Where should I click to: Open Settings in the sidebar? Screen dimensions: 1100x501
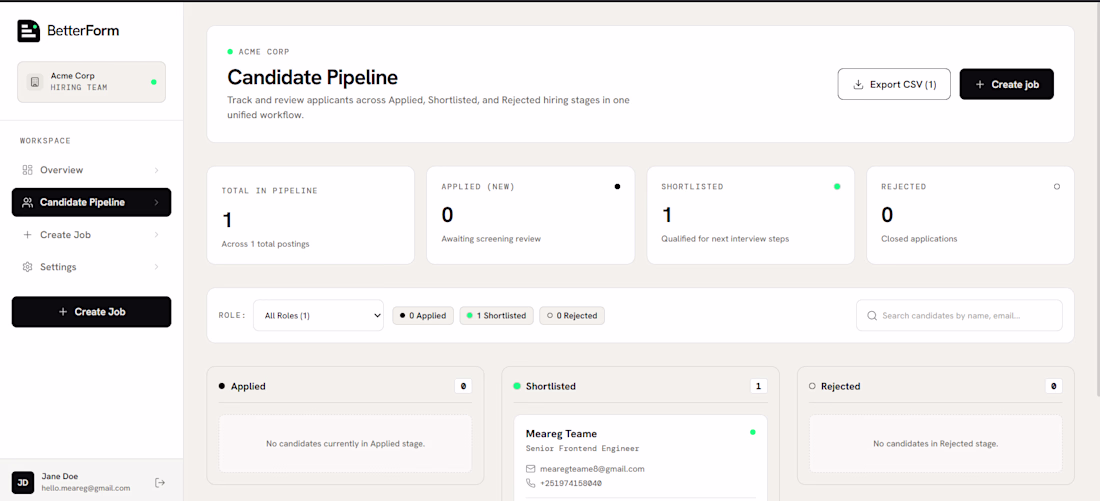(91, 267)
